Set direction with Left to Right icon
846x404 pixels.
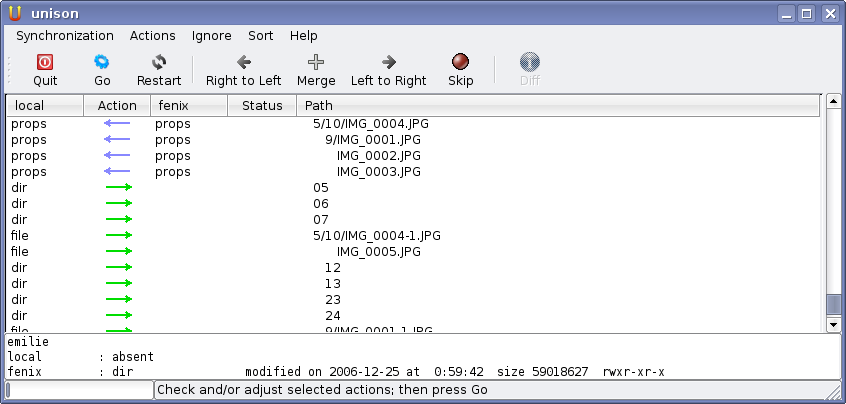(388, 62)
